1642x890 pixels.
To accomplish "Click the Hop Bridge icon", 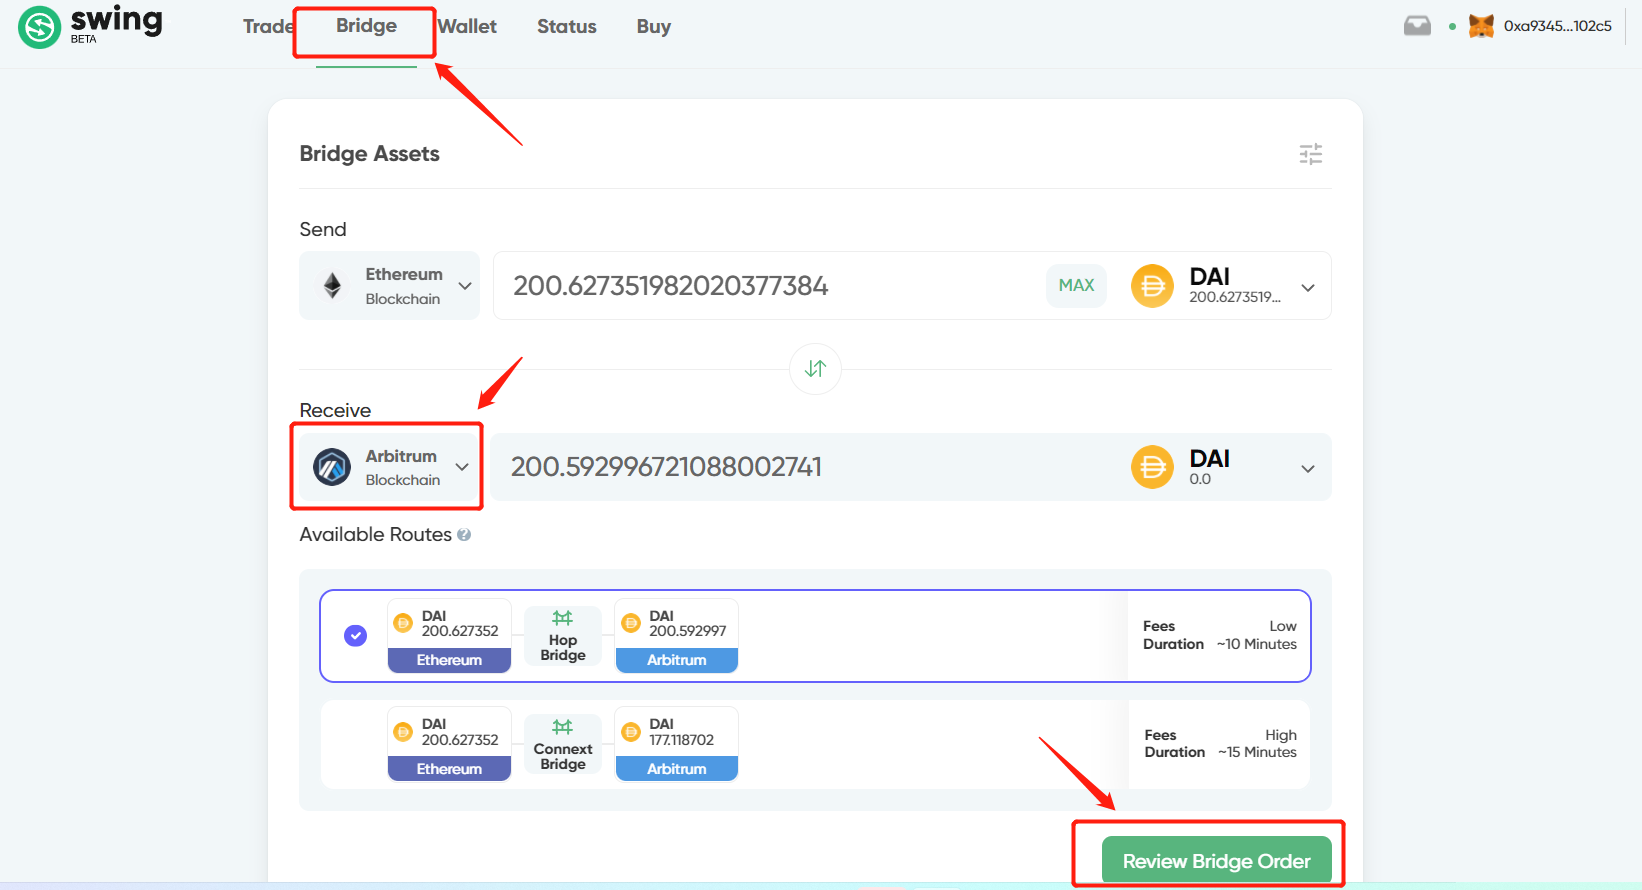I will 563,618.
